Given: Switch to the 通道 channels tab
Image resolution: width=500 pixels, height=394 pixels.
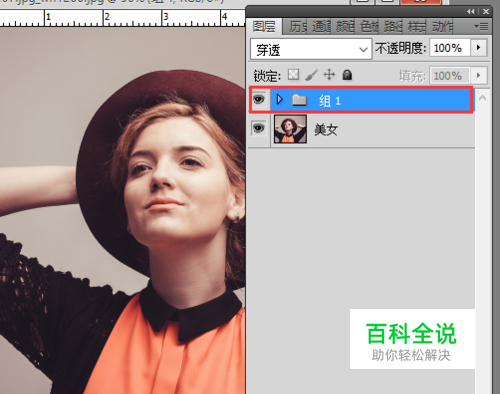Looking at the screenshot, I should (x=321, y=27).
